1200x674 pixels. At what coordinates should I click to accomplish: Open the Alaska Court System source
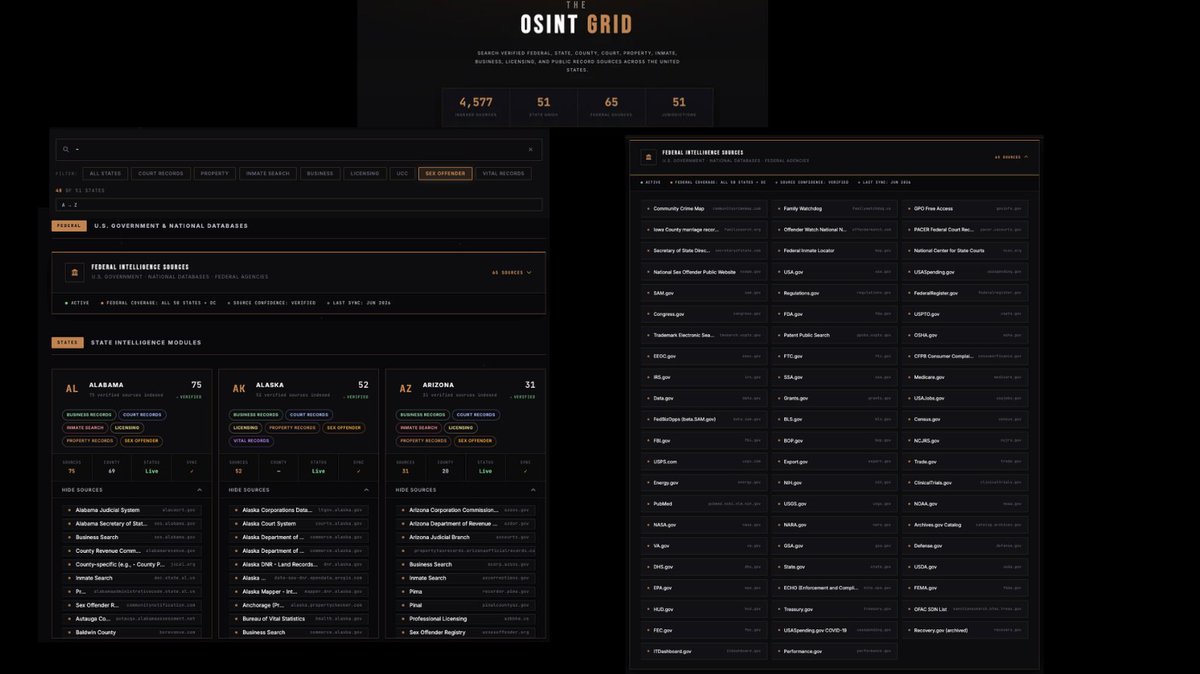click(x=299, y=523)
